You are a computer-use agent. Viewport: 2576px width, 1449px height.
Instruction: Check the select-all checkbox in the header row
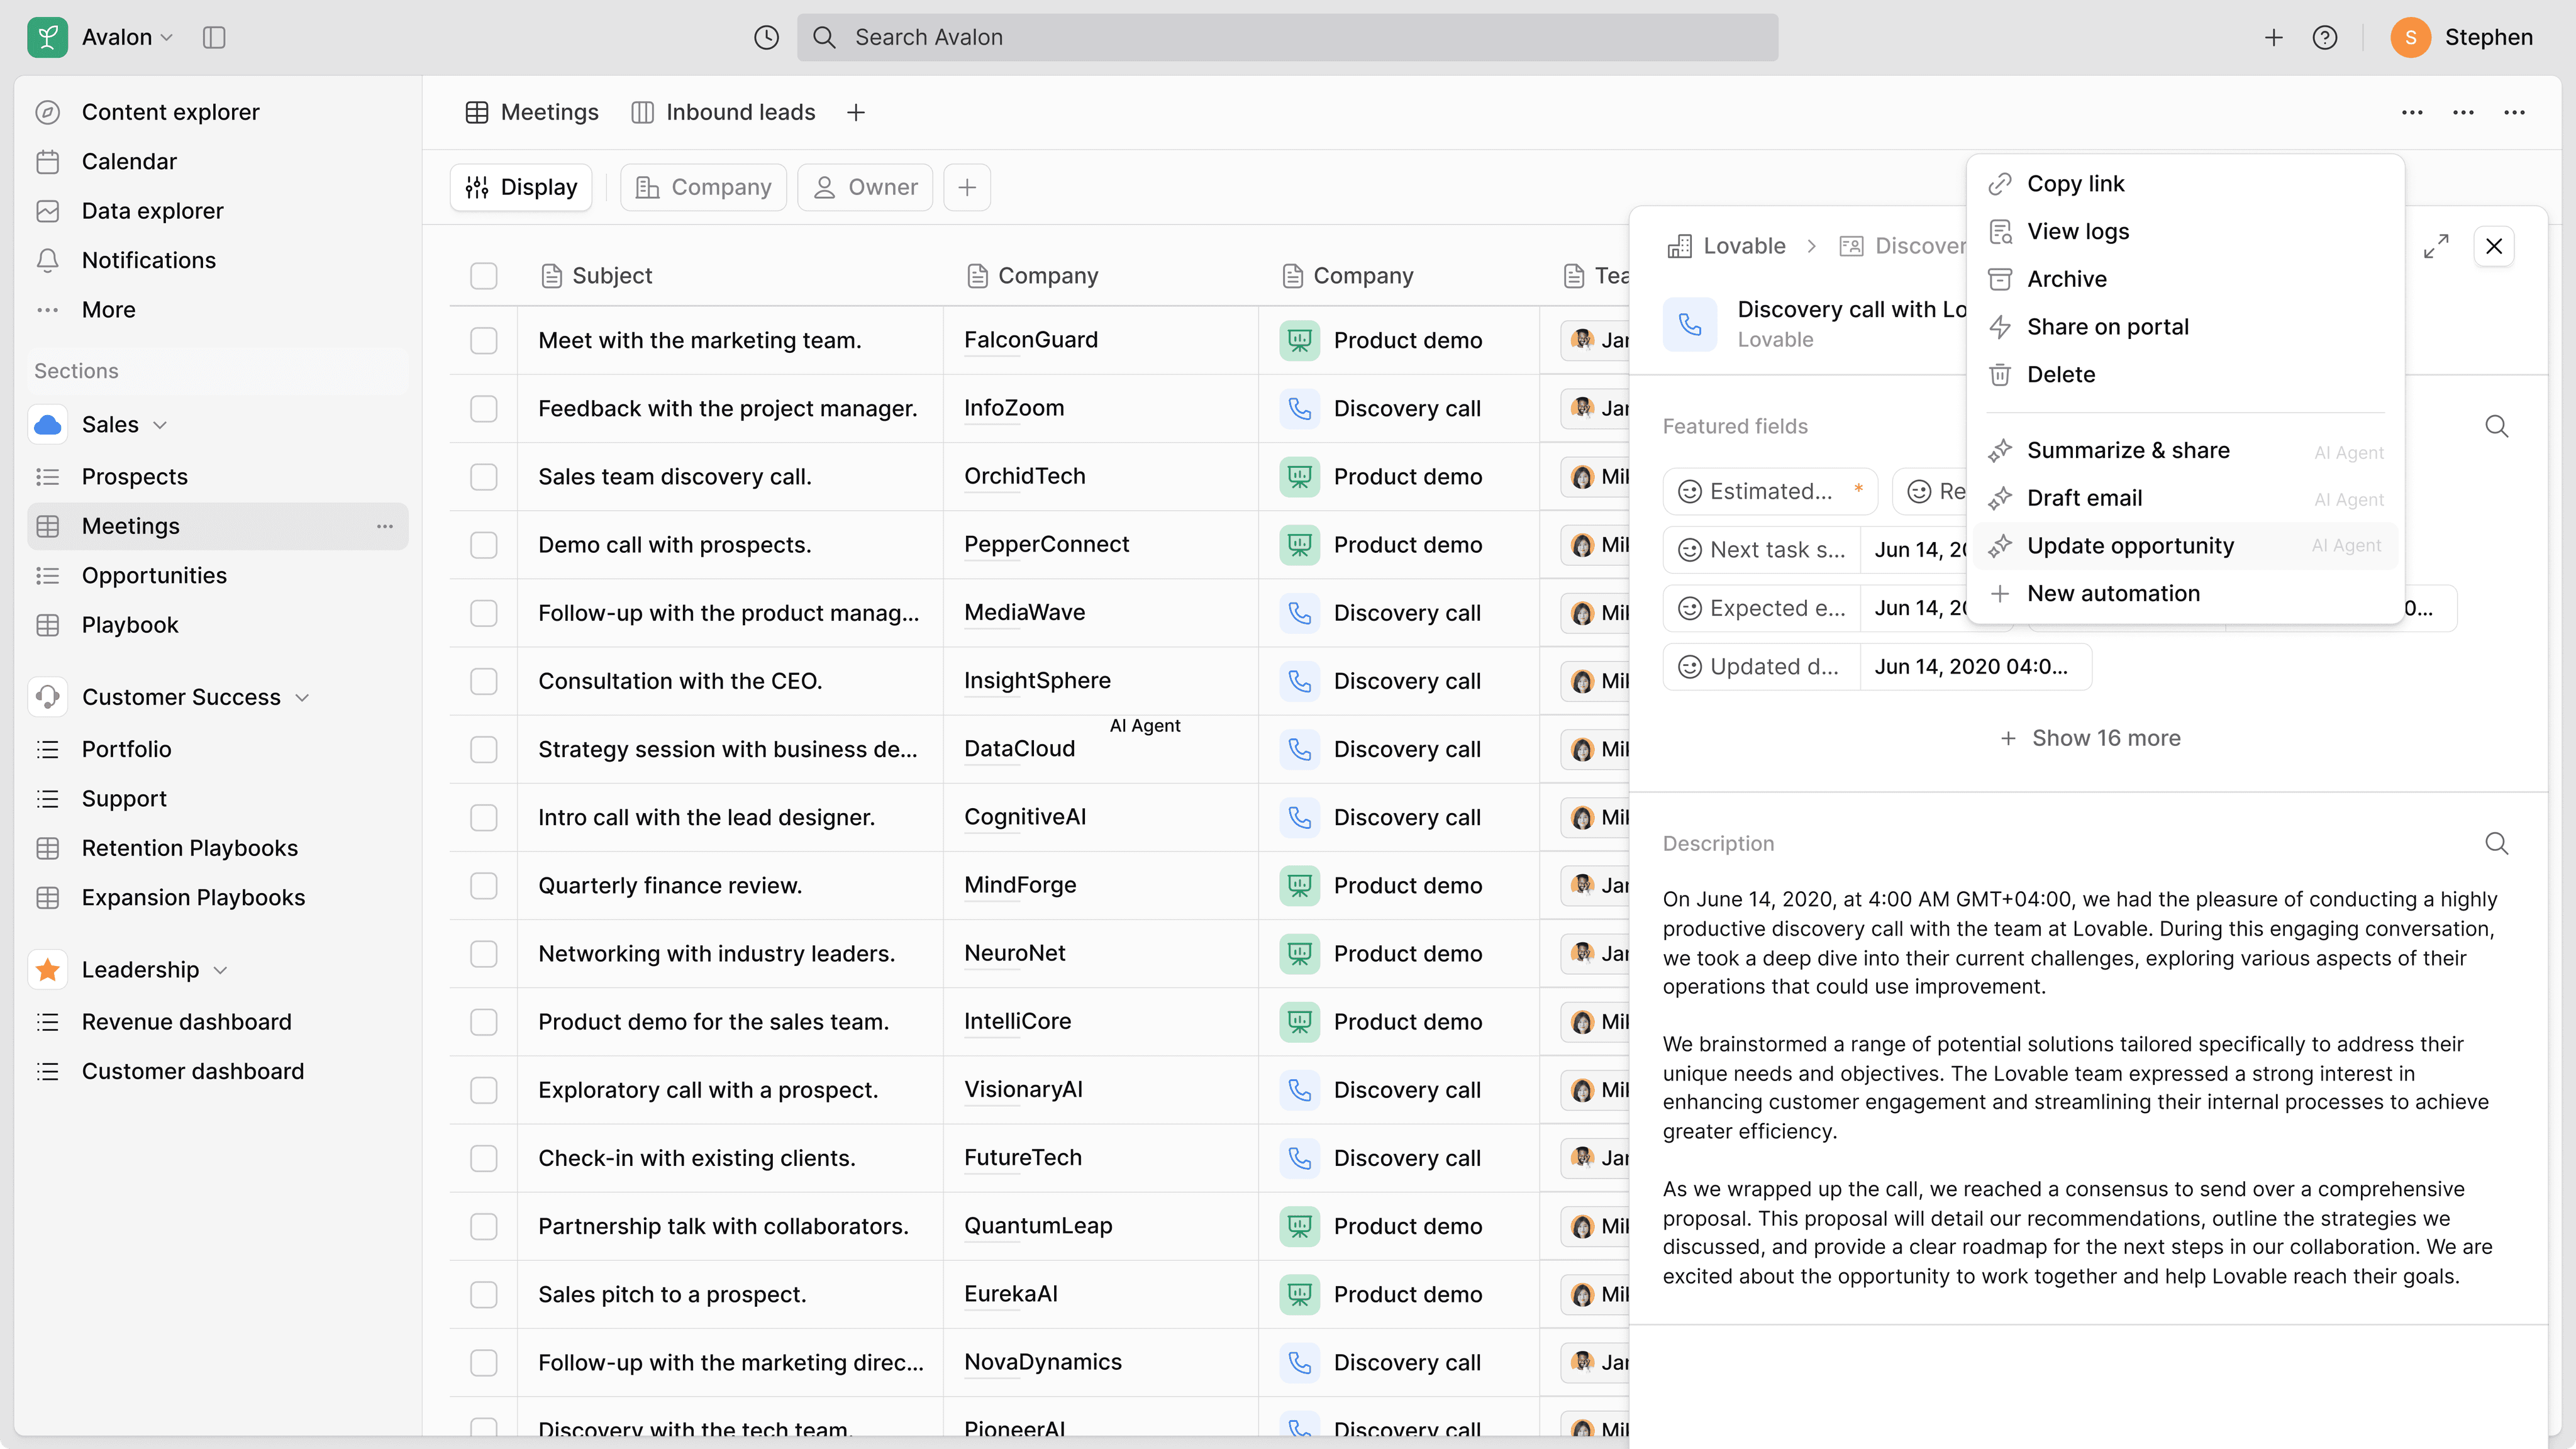click(x=483, y=275)
